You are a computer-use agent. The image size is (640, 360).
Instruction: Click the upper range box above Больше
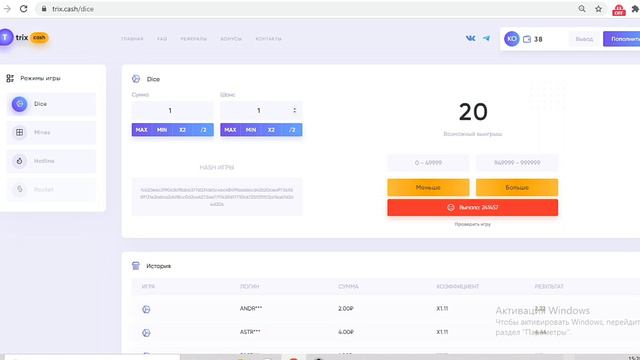(x=517, y=162)
